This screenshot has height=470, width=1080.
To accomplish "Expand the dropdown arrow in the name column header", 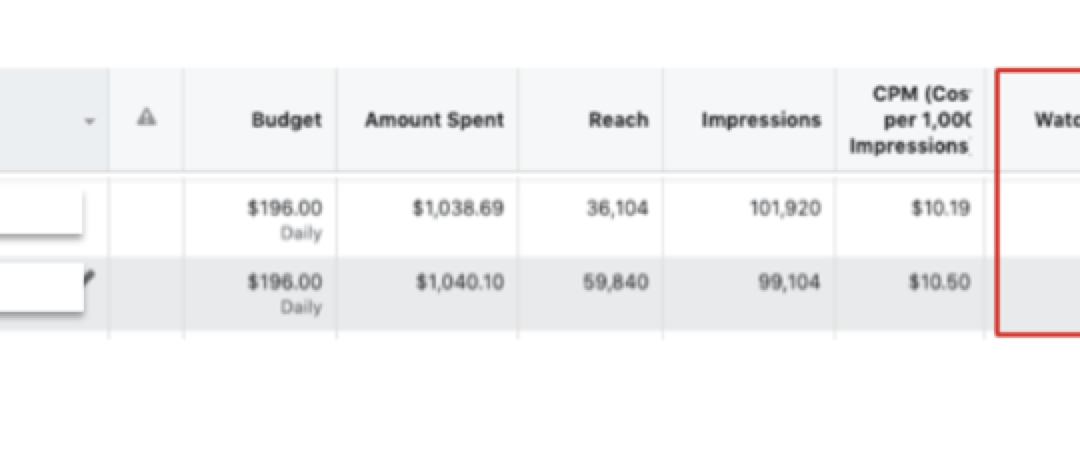I will 89,122.
